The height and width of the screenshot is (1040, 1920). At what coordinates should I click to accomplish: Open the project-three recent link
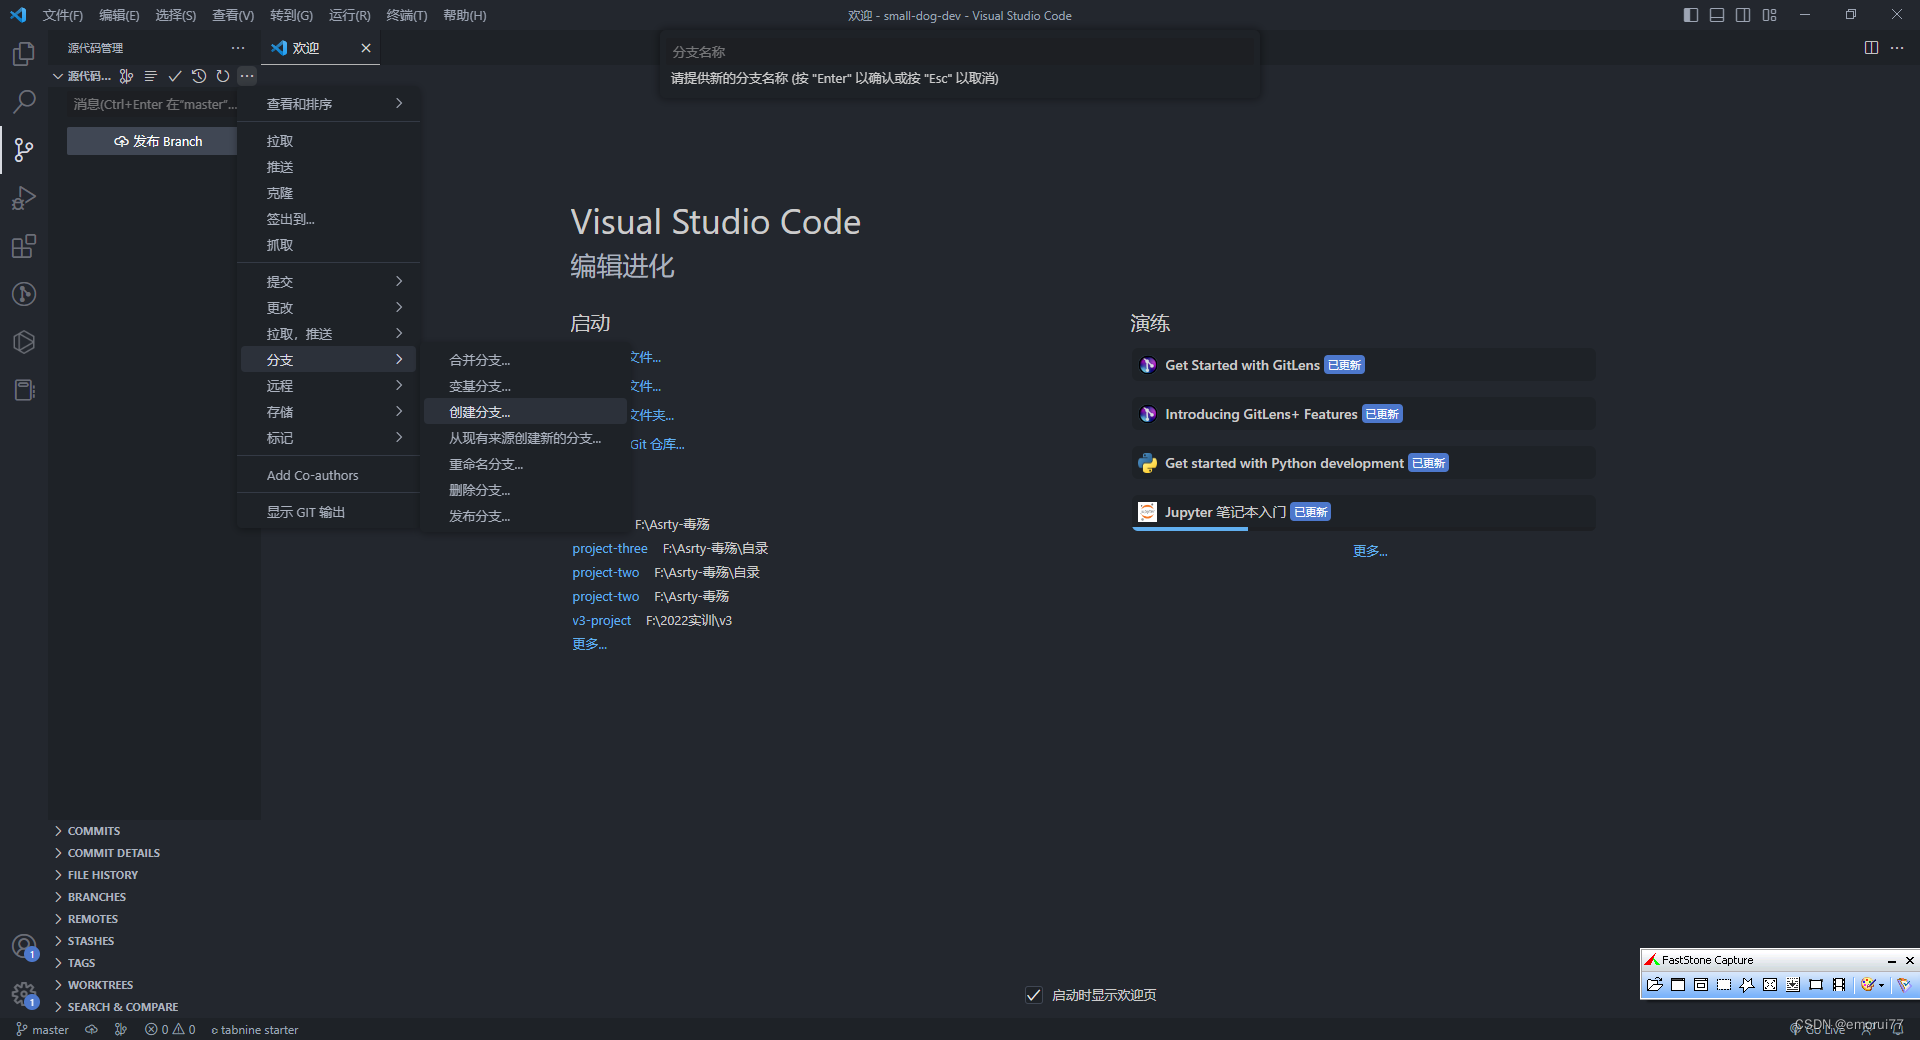pos(610,548)
